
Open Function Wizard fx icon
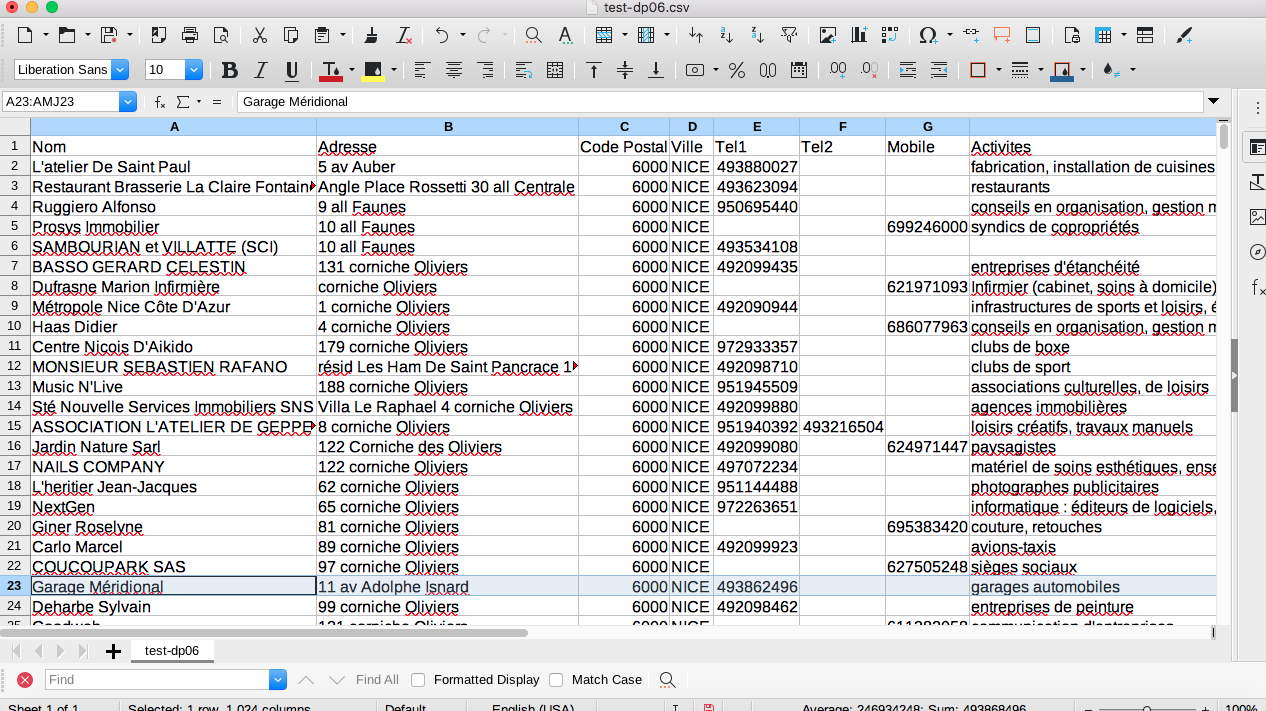[x=160, y=102]
